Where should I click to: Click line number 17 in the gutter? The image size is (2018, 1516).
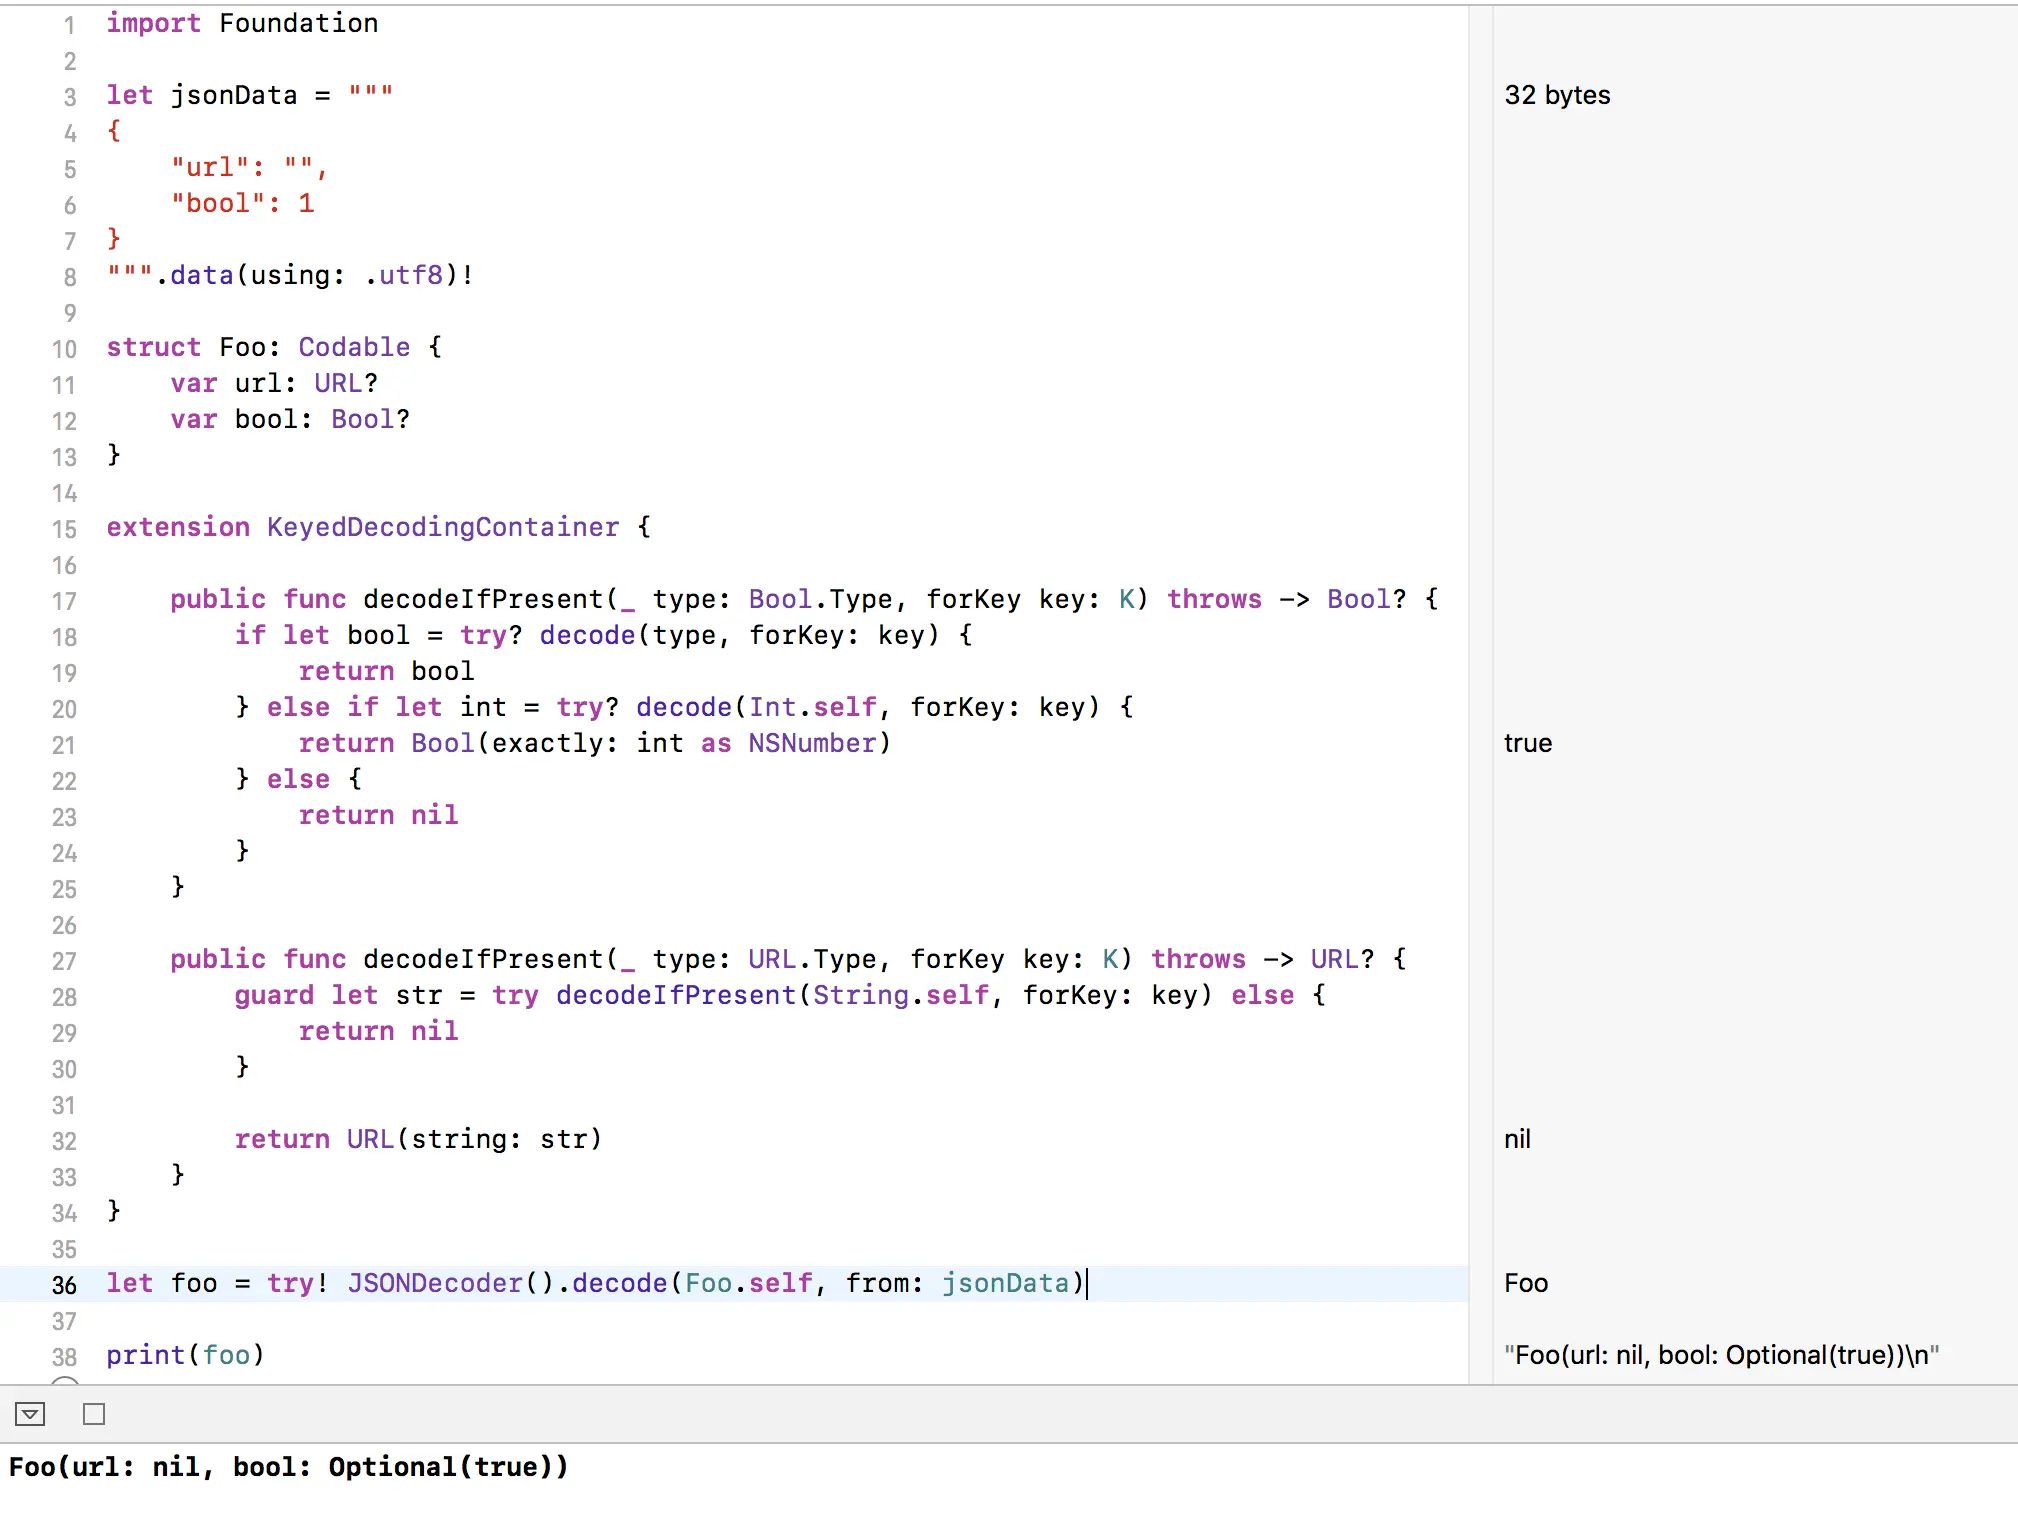click(64, 601)
